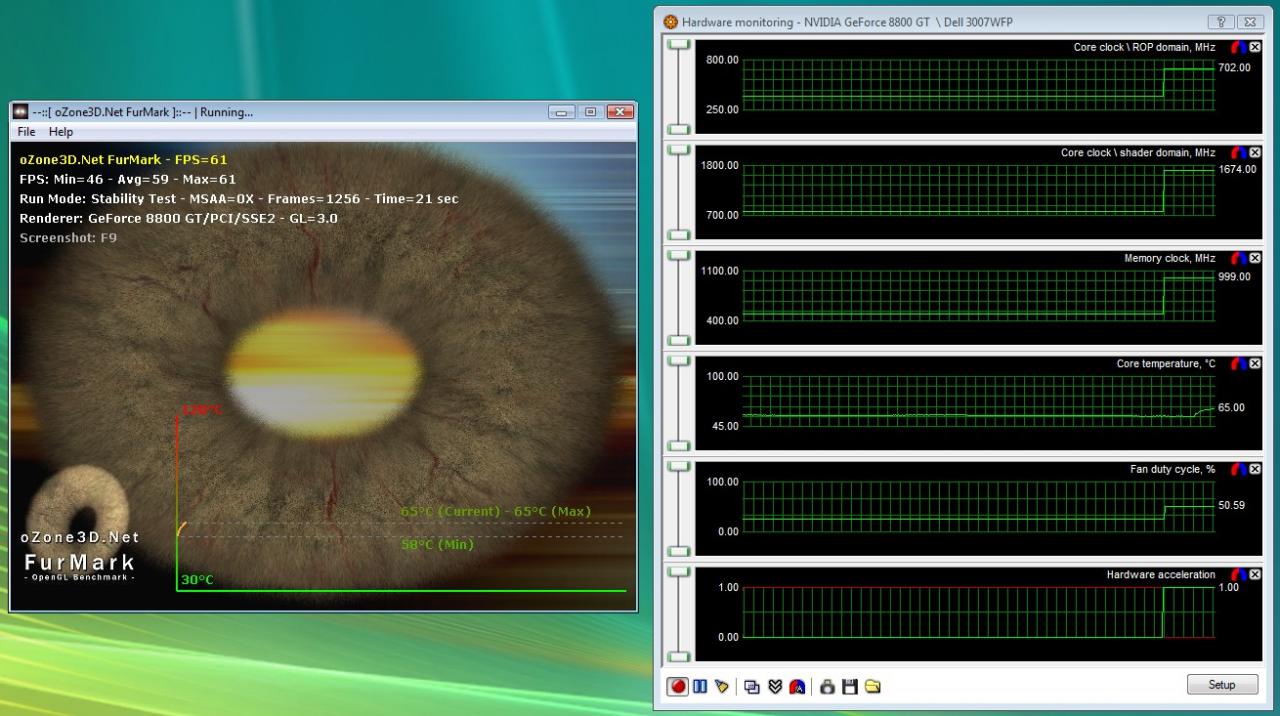Click the Hardware monitoring title bar icon
This screenshot has height=716, width=1280.
tap(671, 22)
